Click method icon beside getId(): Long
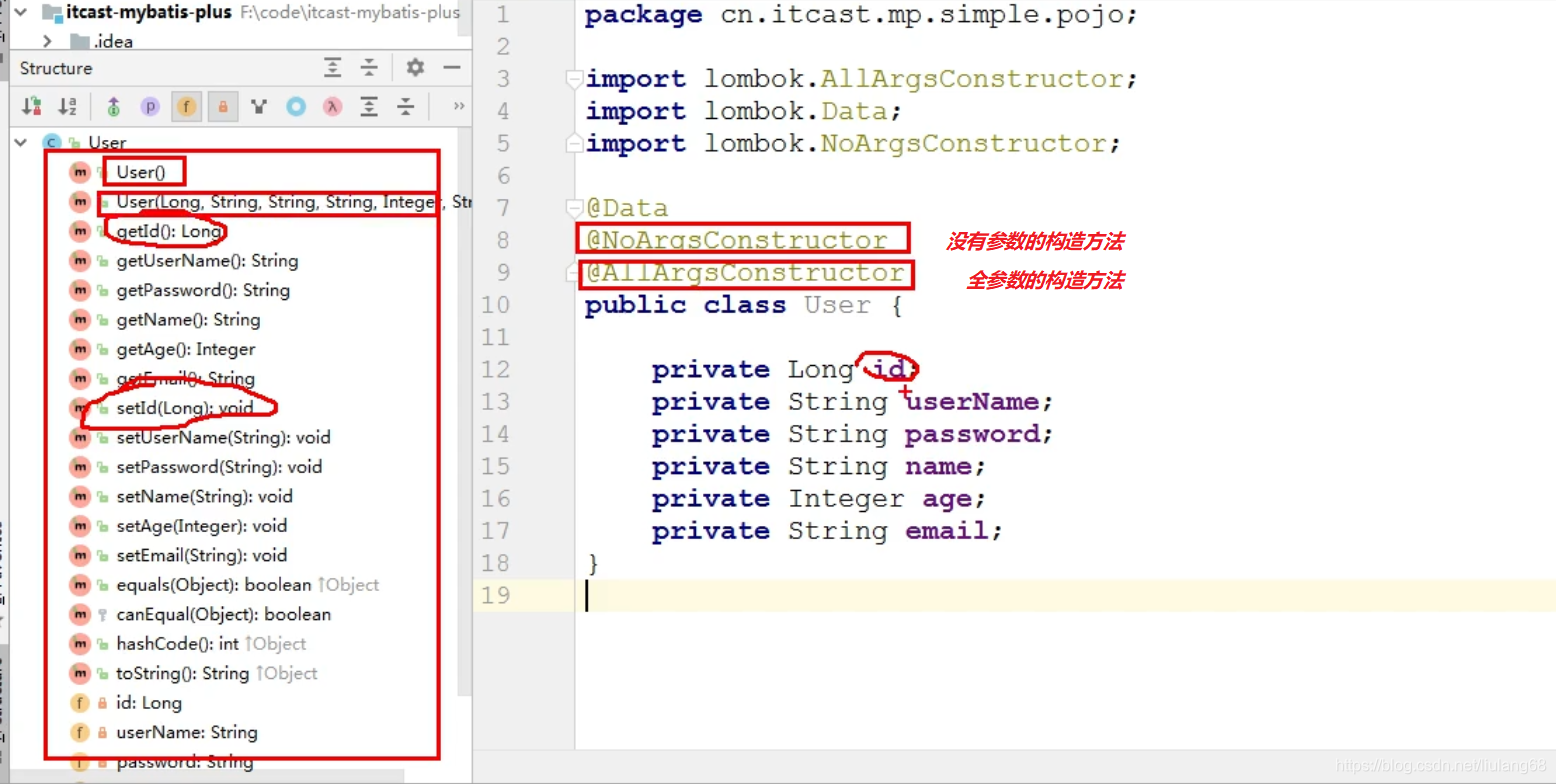1556x784 pixels. point(79,231)
